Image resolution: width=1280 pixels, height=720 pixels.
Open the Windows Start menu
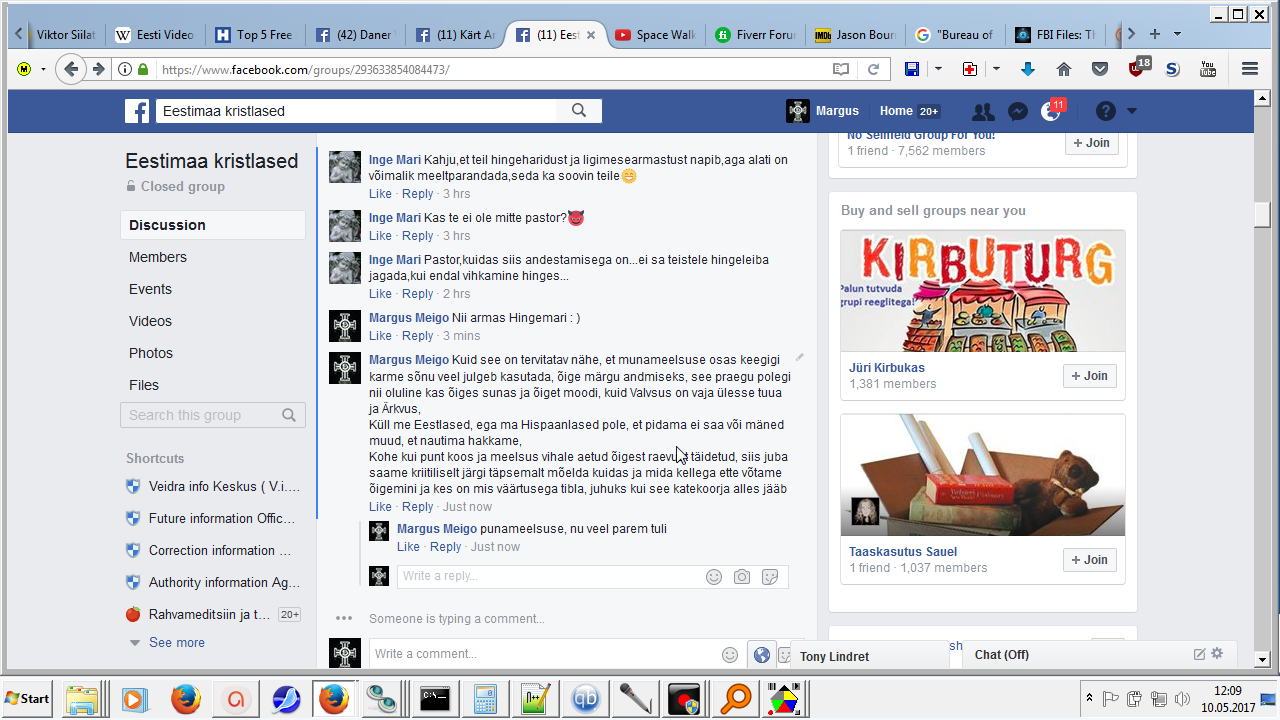(x=27, y=698)
